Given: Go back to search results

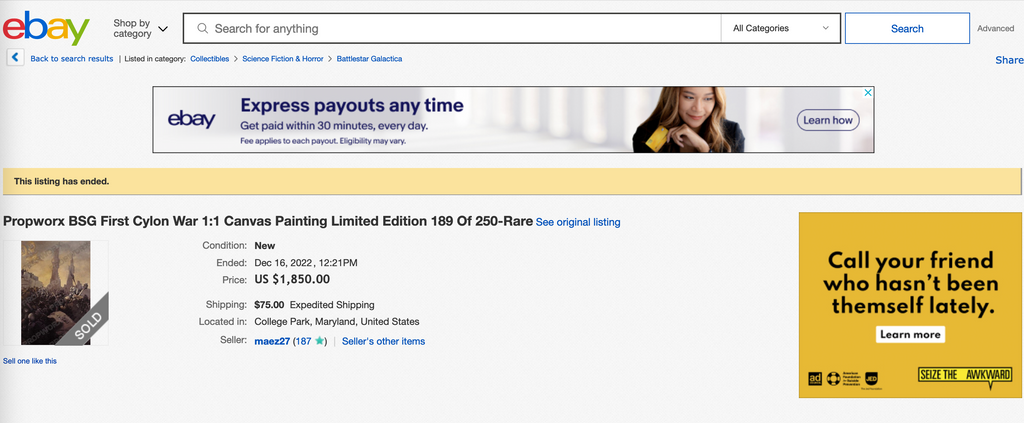Looking at the screenshot, I should pyautogui.click(x=71, y=59).
